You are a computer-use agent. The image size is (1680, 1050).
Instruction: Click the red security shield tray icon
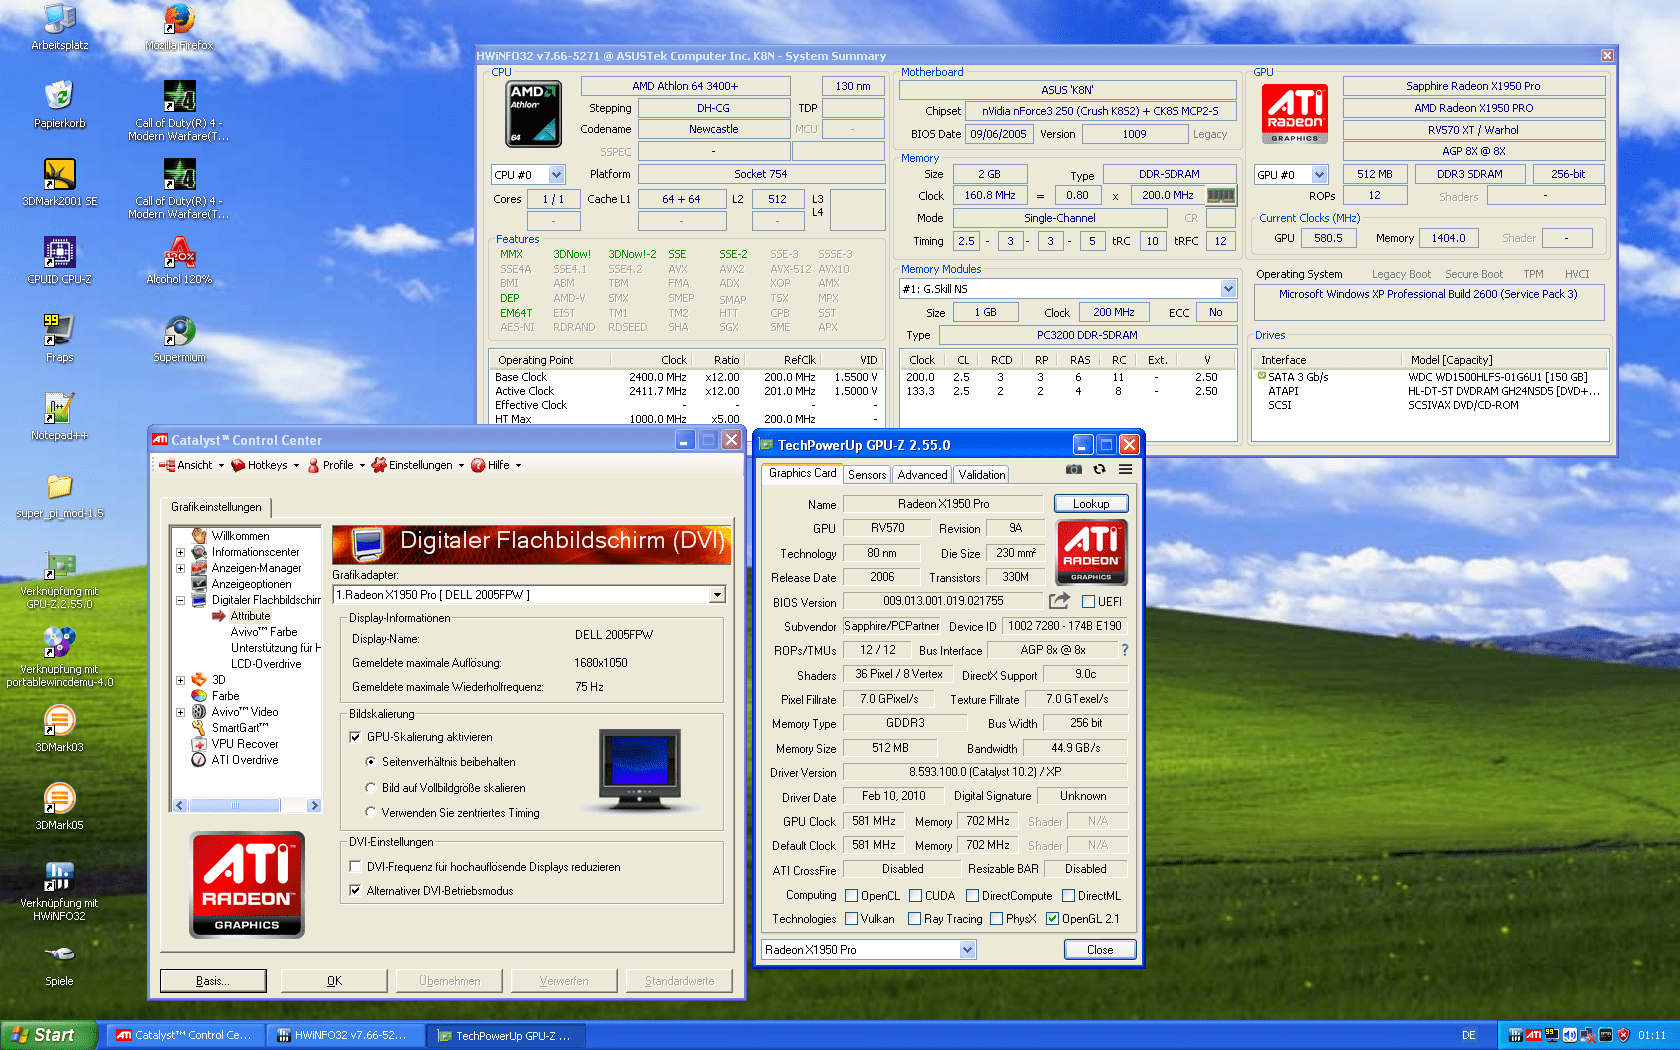[x=1623, y=1035]
